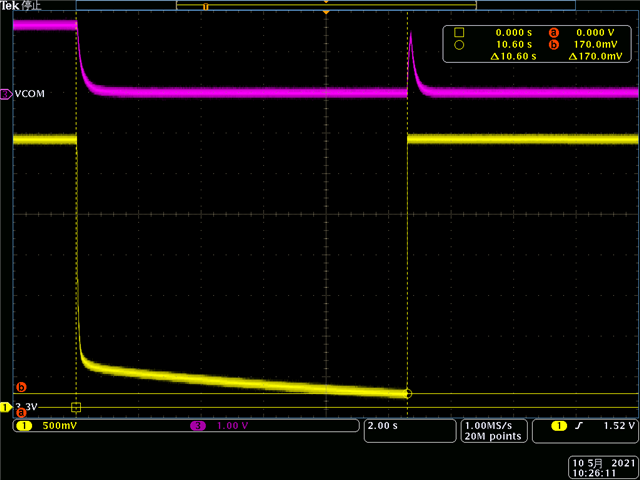The width and height of the screenshot is (640, 480).
Task: Select the orange cursor 'b' marker
Action: click(x=21, y=387)
